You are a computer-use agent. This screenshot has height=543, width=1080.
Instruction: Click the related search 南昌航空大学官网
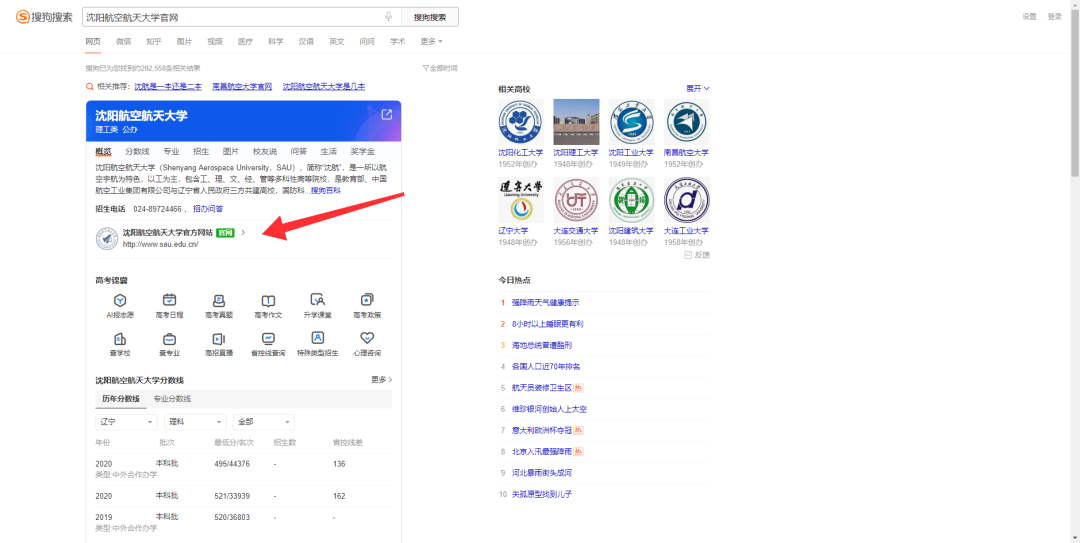click(x=242, y=87)
